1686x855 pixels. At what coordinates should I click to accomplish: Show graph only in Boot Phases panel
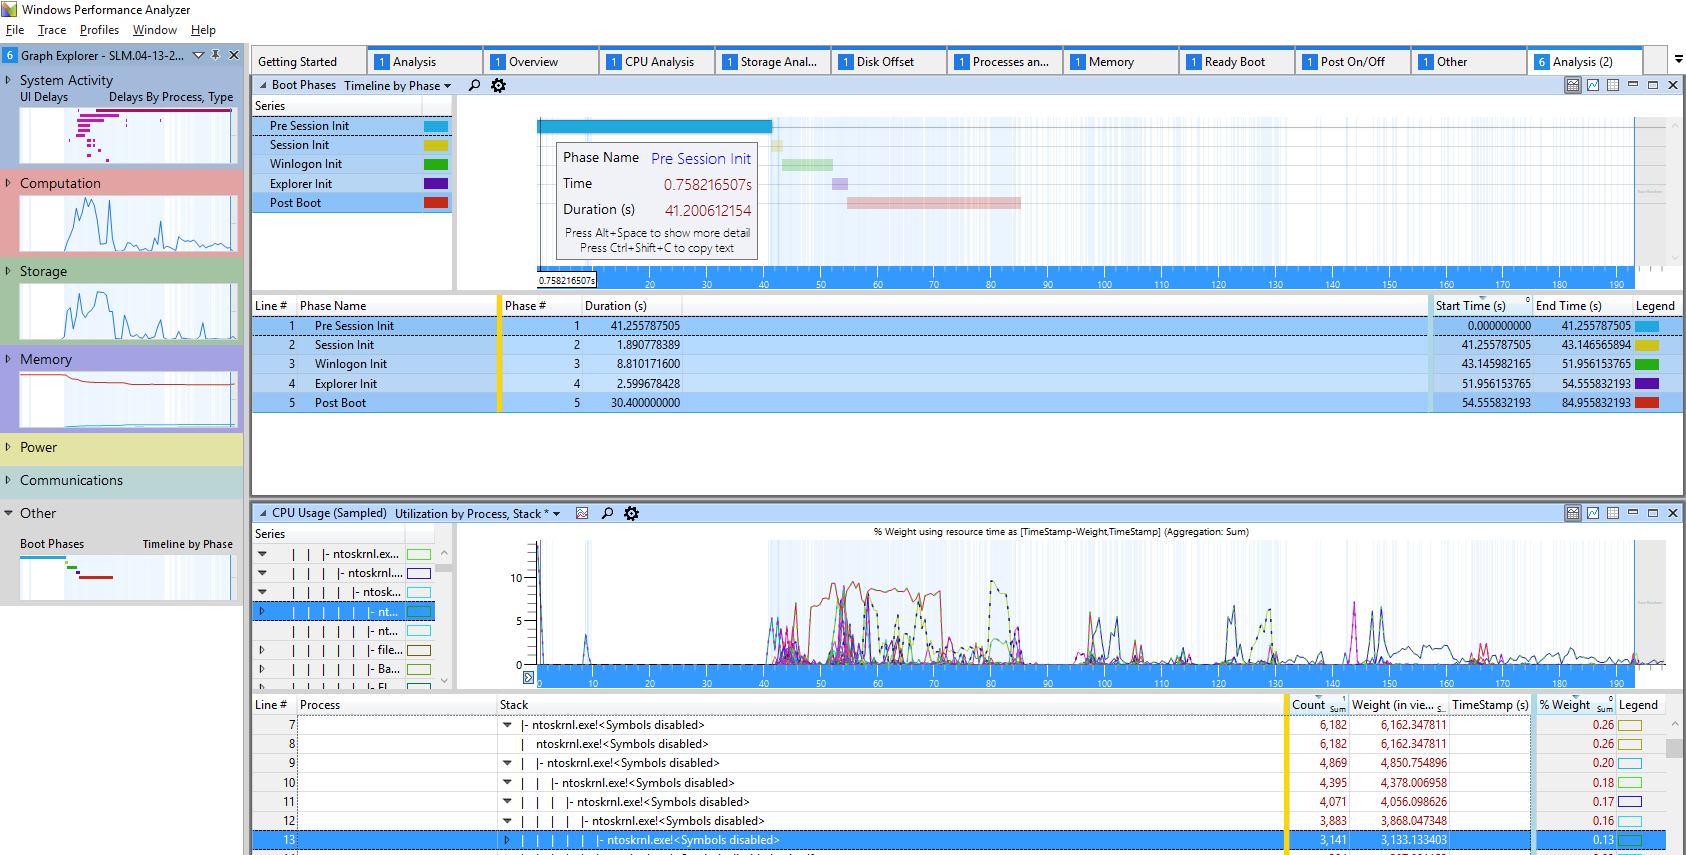1593,86
